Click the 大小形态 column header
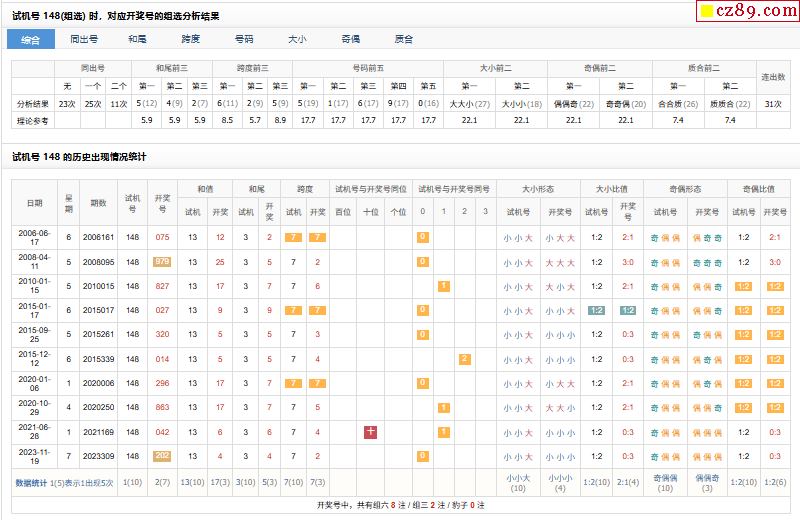This screenshot has height=520, width=800. pyautogui.click(x=538, y=189)
